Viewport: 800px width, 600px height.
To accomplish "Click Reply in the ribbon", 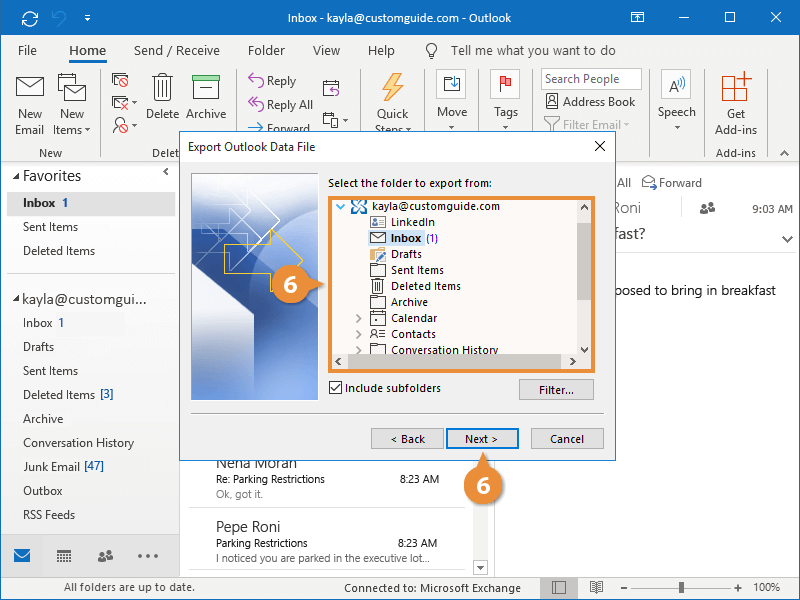I will pyautogui.click(x=272, y=81).
